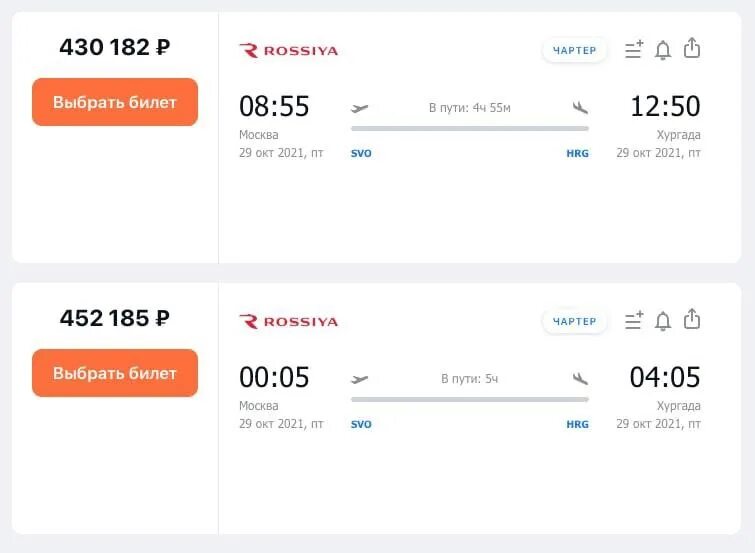Add the 00:05 flight to the comparison list
Image resolution: width=755 pixels, height=553 pixels.
click(x=634, y=320)
